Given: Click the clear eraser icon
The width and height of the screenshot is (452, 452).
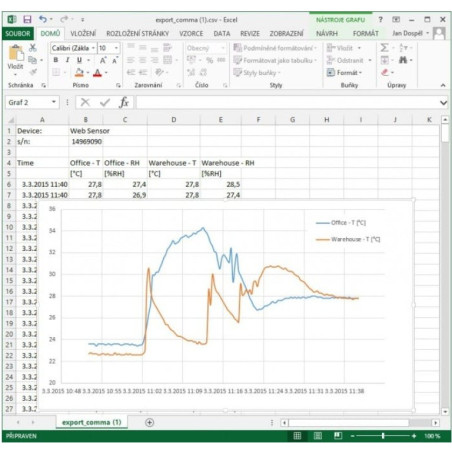Looking at the screenshot, I should 385,72.
